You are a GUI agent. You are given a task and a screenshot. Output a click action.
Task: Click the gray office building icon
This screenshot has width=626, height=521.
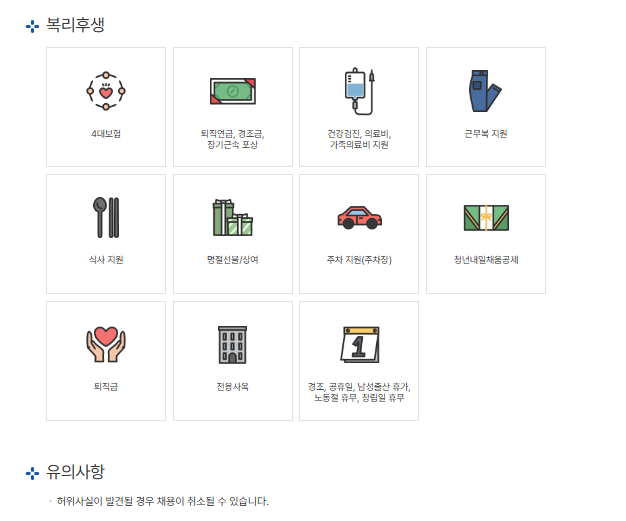(x=232, y=345)
